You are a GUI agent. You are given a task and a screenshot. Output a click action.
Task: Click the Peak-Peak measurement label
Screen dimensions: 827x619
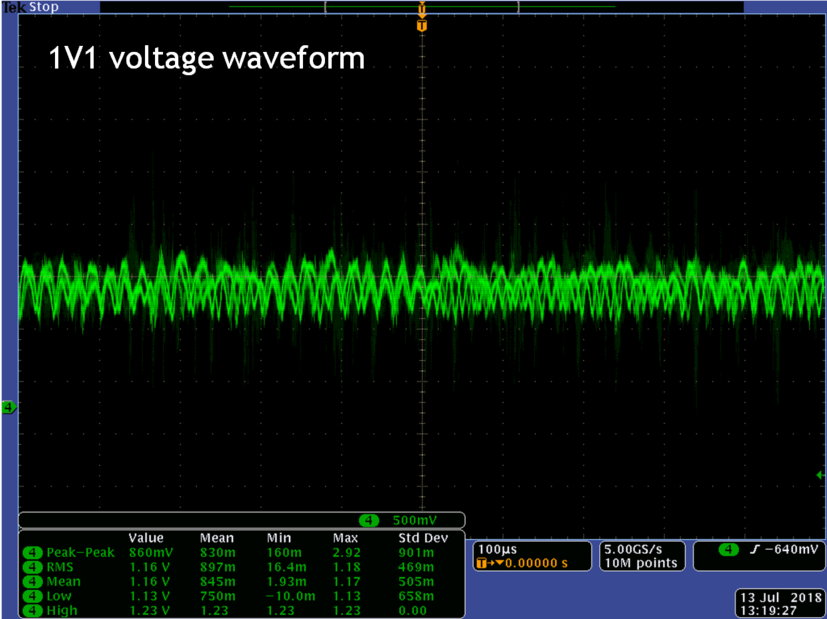[x=81, y=553]
